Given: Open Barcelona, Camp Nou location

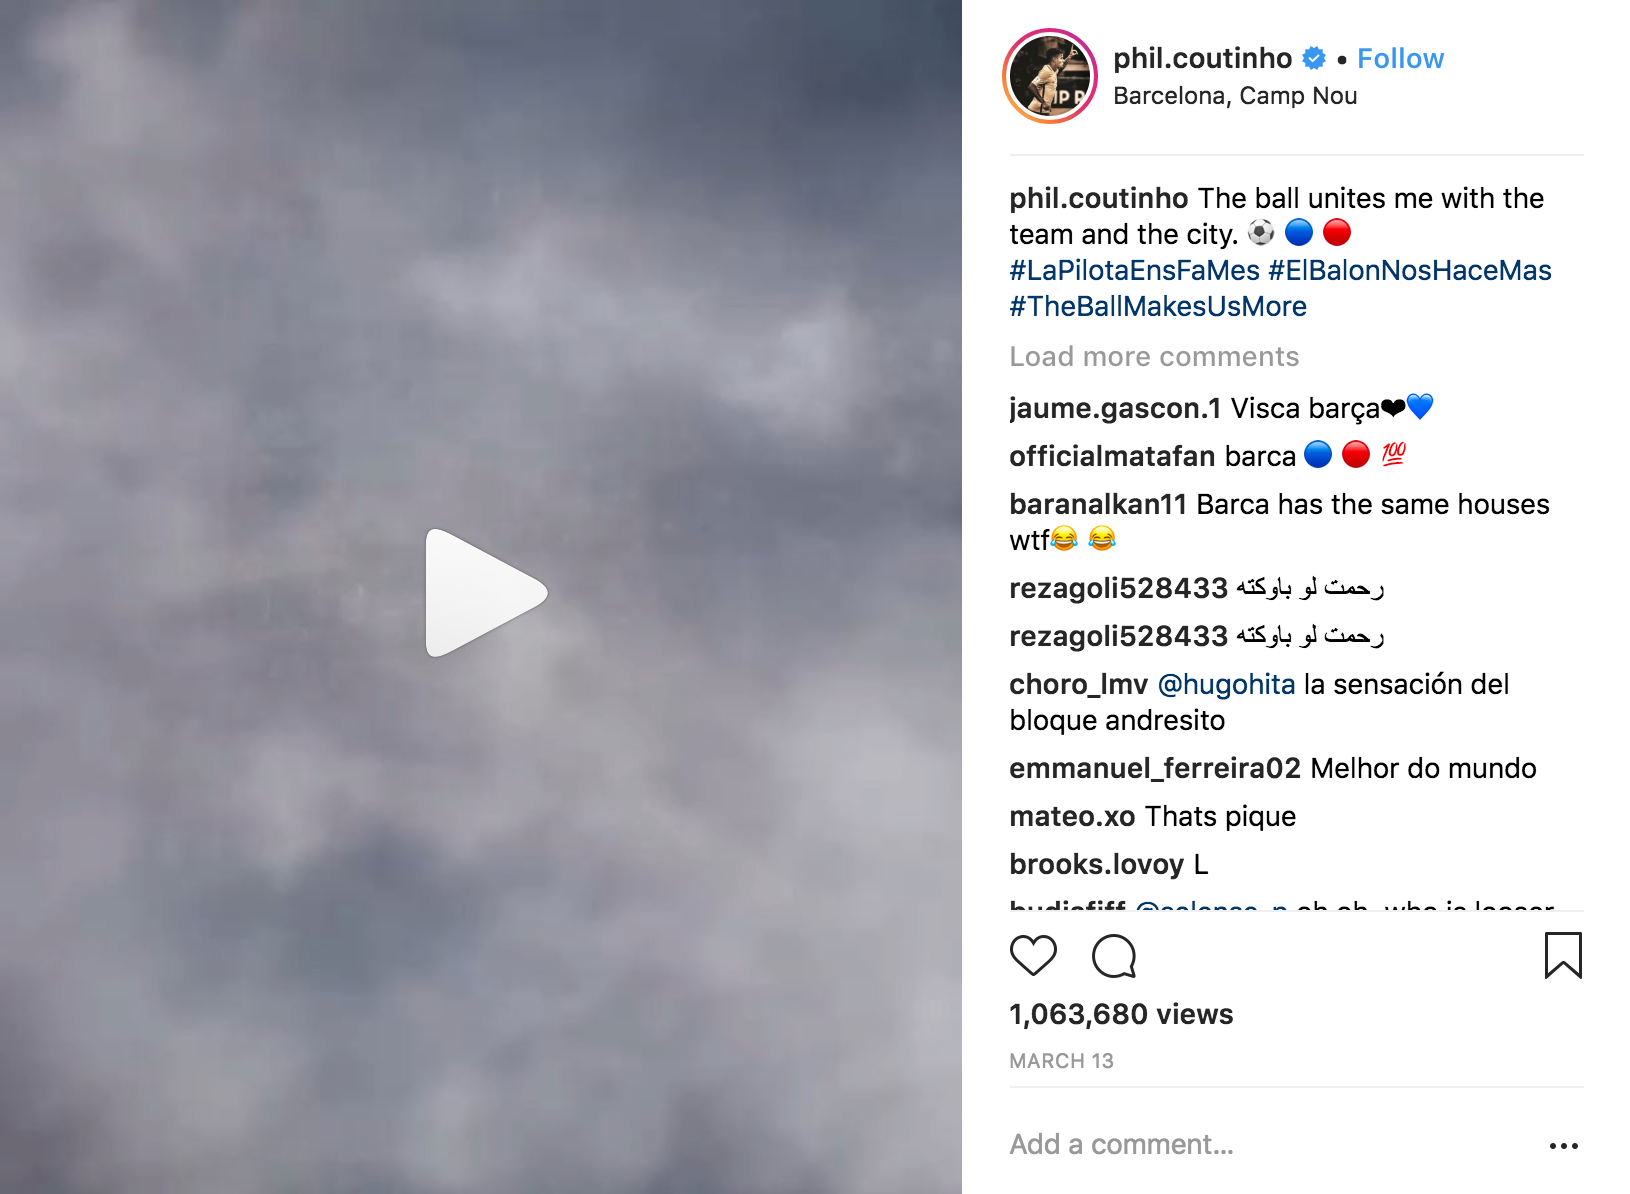Looking at the screenshot, I should [x=1235, y=96].
